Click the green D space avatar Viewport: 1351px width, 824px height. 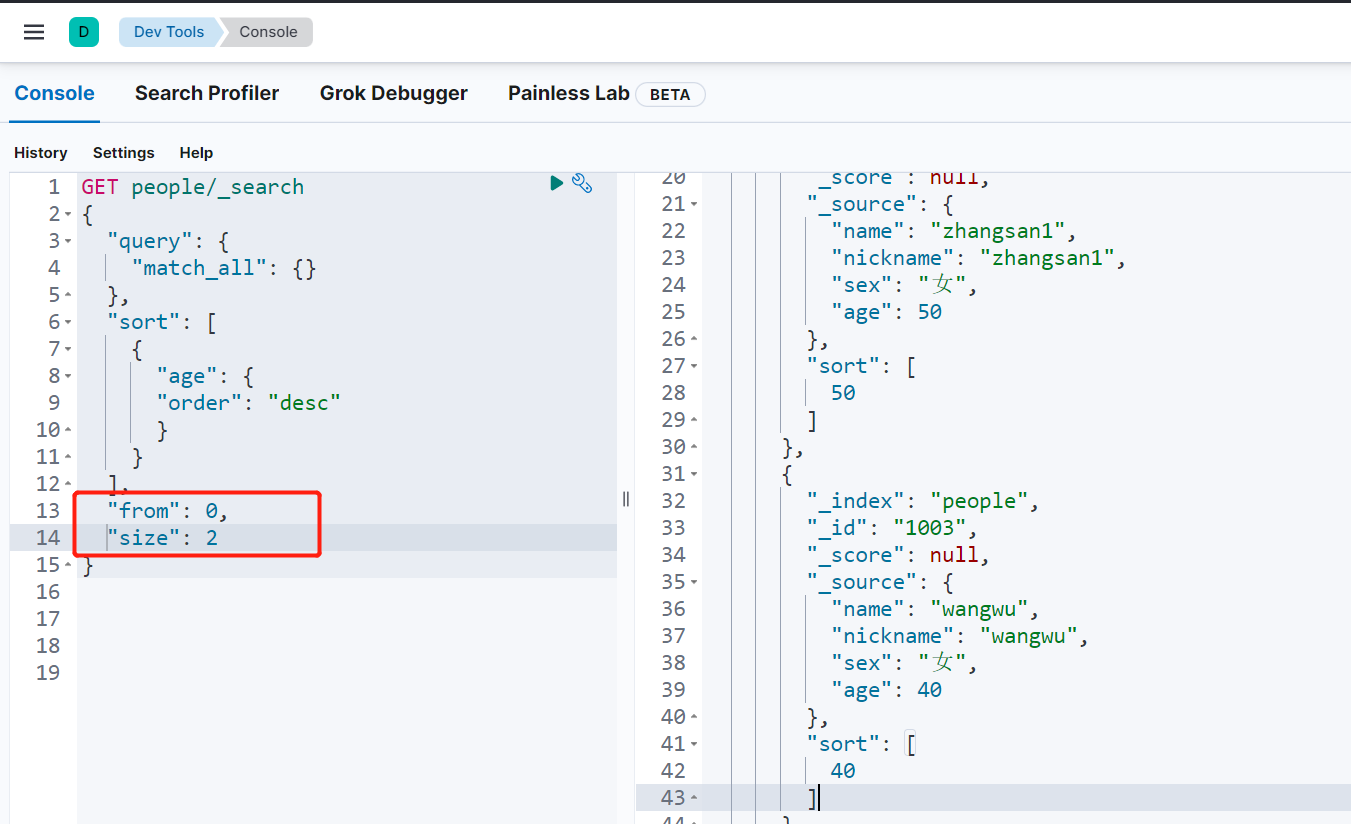point(84,32)
